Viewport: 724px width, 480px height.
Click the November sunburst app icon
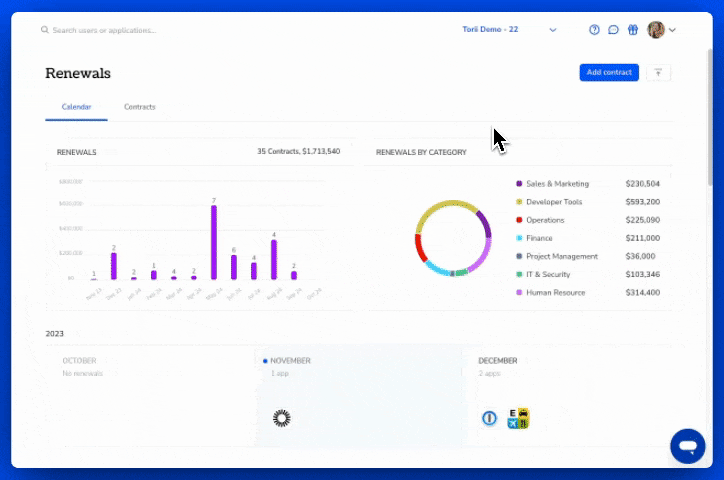point(282,419)
